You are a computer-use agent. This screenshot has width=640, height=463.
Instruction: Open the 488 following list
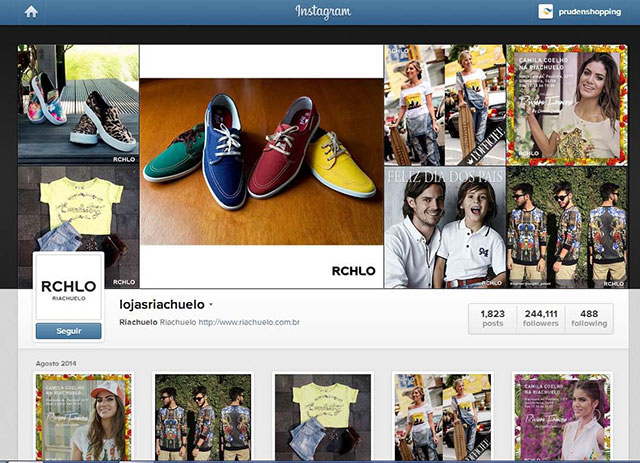coord(589,318)
